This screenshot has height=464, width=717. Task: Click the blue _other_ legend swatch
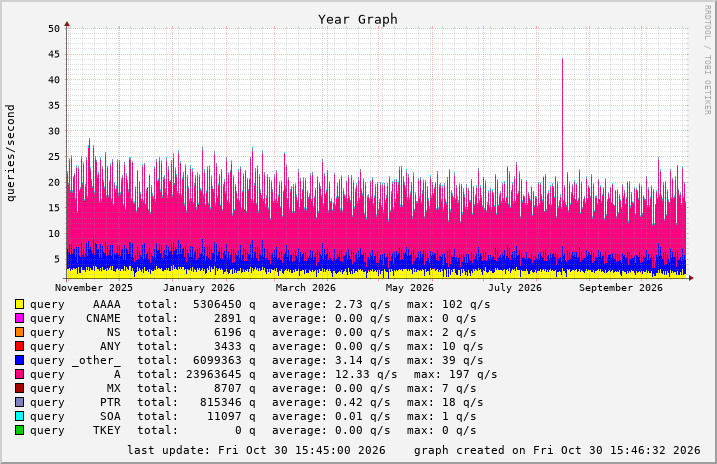click(x=19, y=360)
